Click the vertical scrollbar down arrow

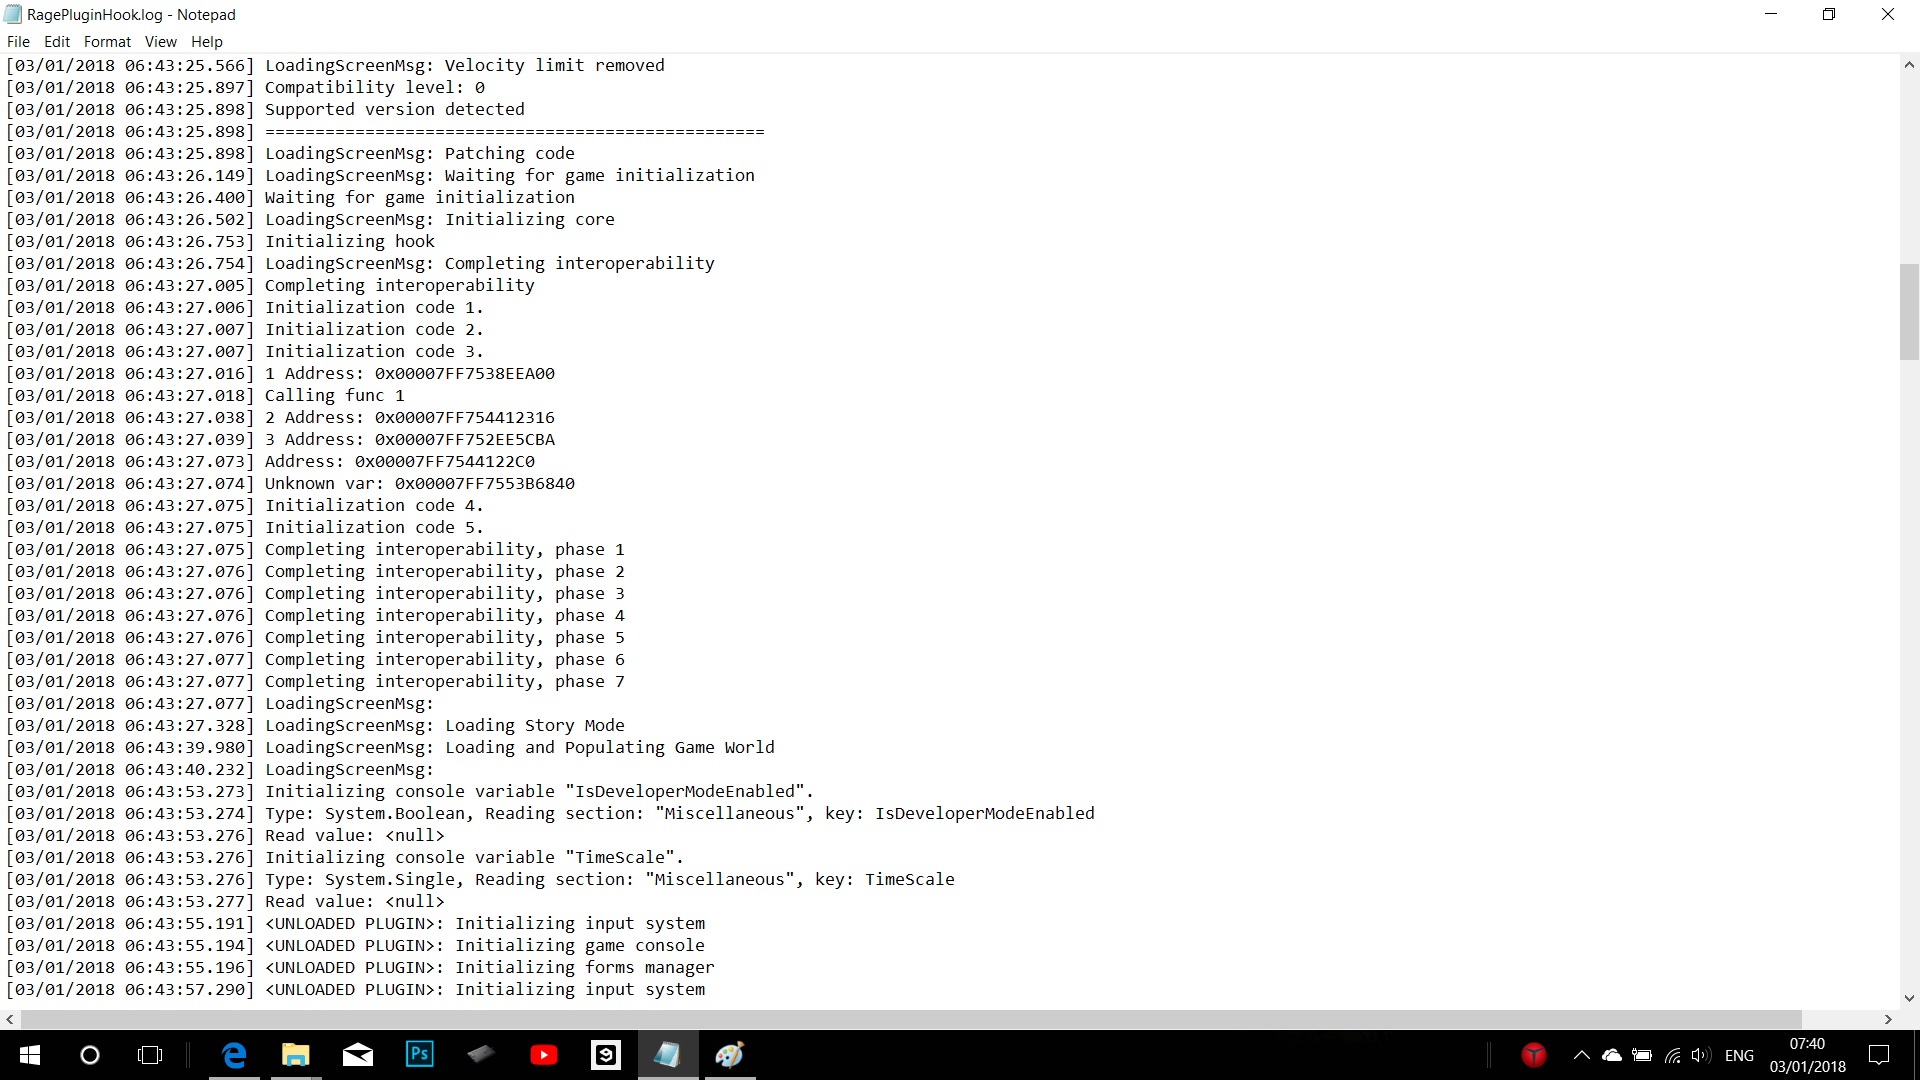coord(1909,997)
